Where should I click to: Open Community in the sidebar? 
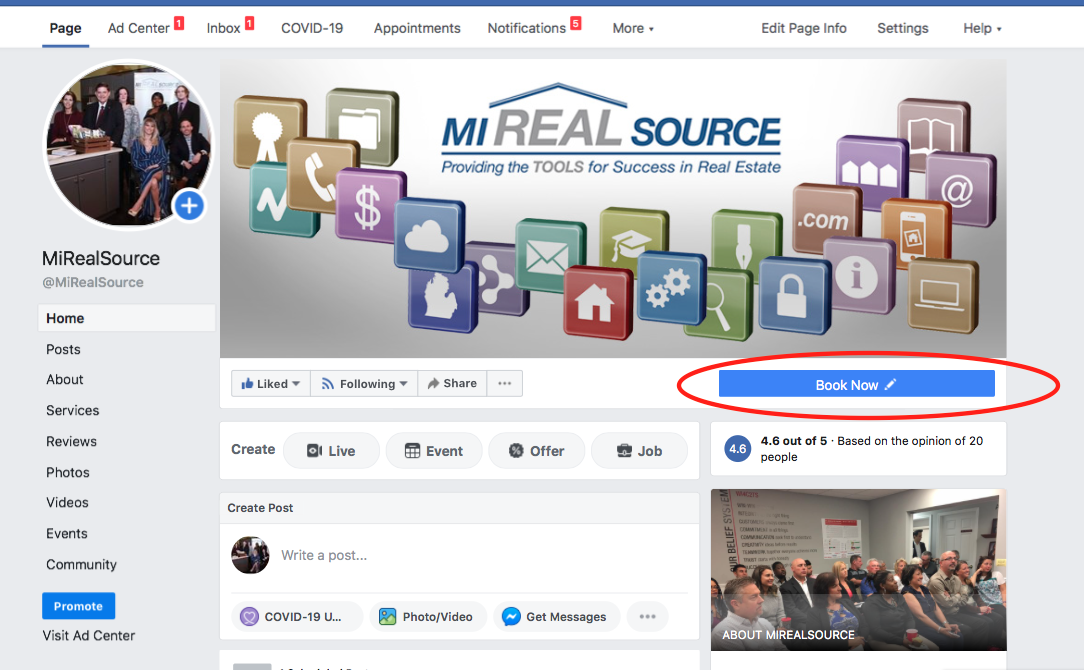81,564
